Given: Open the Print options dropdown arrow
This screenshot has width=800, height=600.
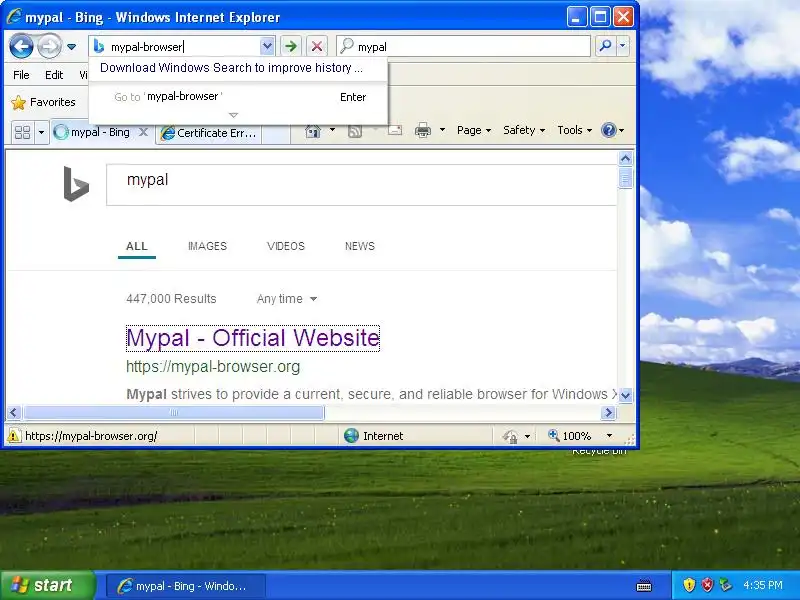Looking at the screenshot, I should pyautogui.click(x=442, y=130).
